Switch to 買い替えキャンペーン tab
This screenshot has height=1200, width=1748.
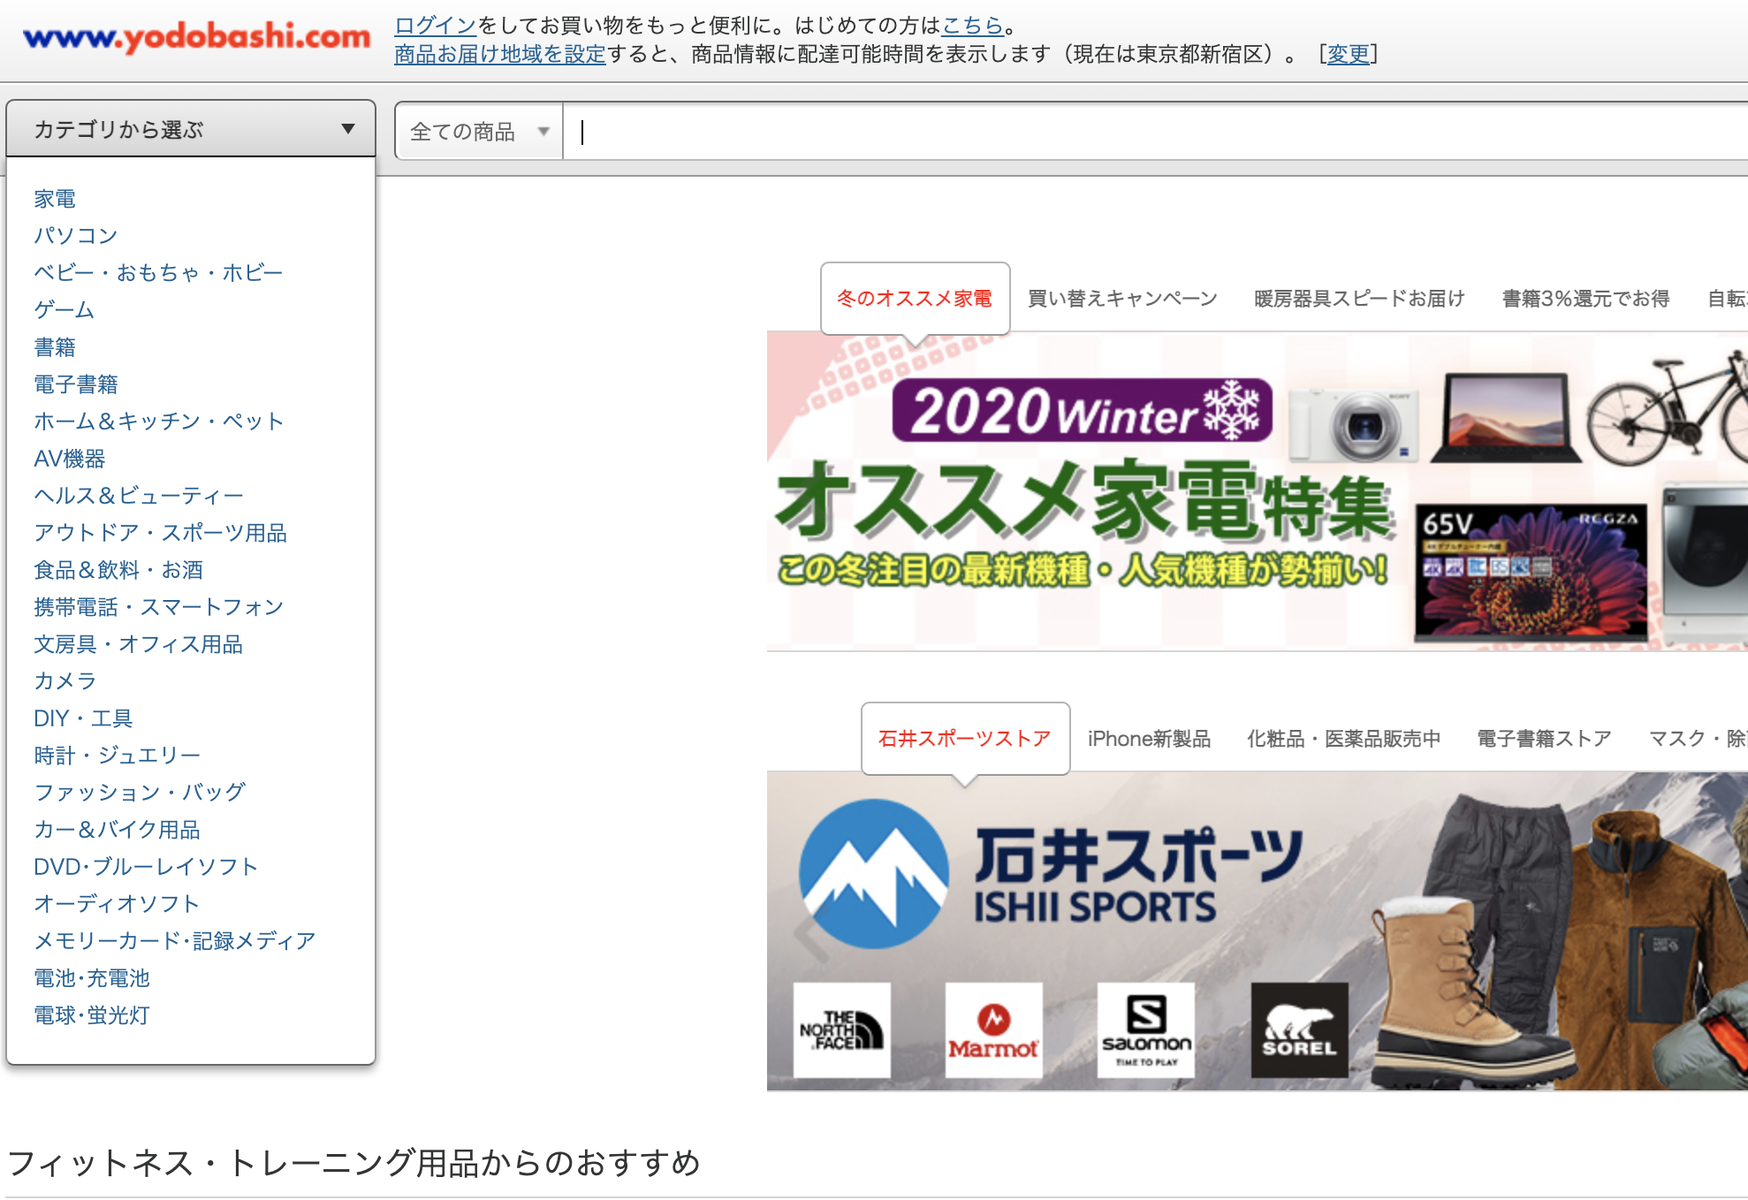point(1123,299)
